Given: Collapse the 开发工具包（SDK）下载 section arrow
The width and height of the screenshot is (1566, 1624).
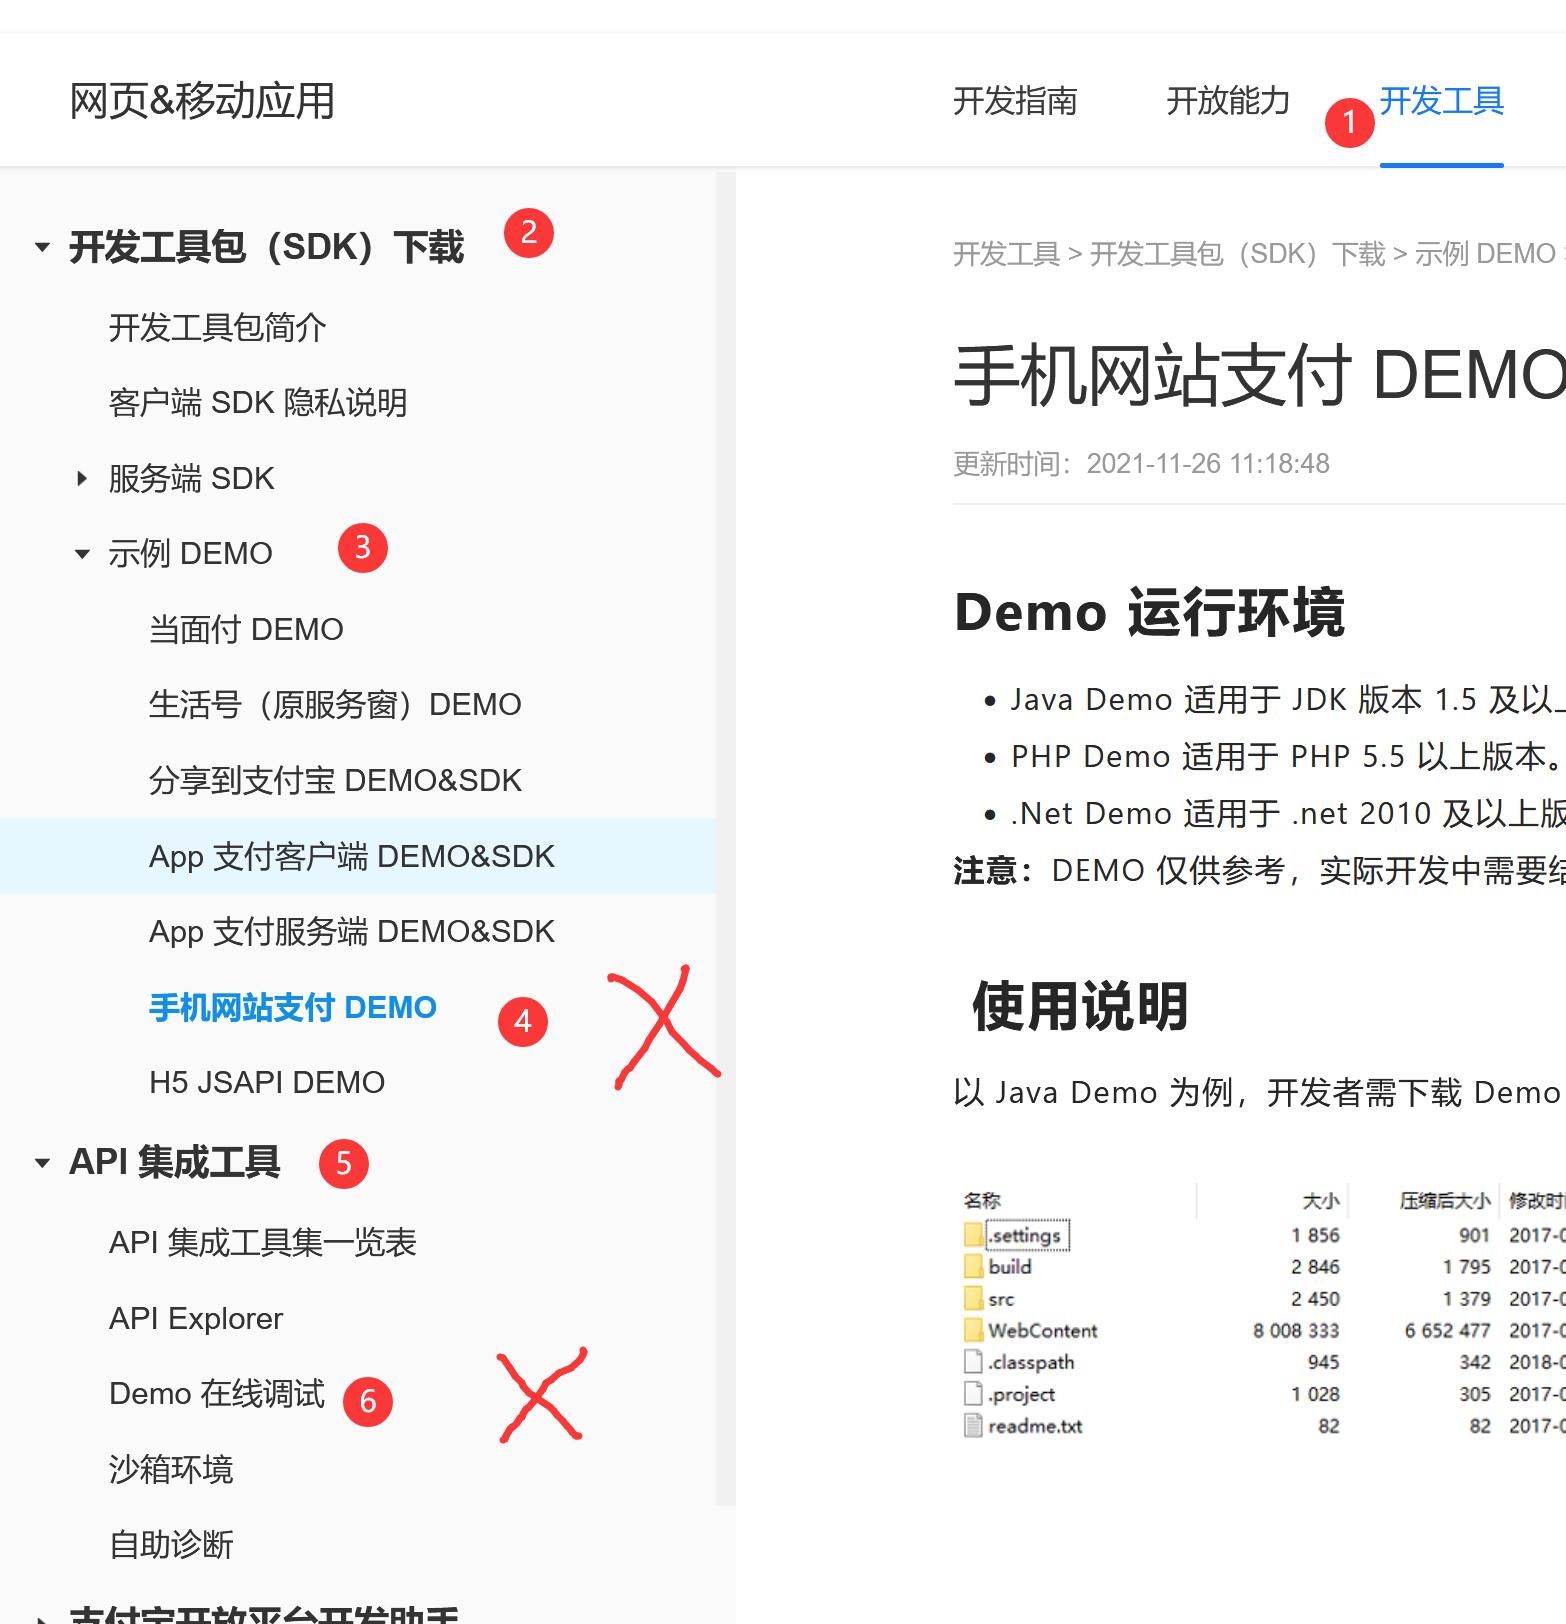Looking at the screenshot, I should coord(42,247).
